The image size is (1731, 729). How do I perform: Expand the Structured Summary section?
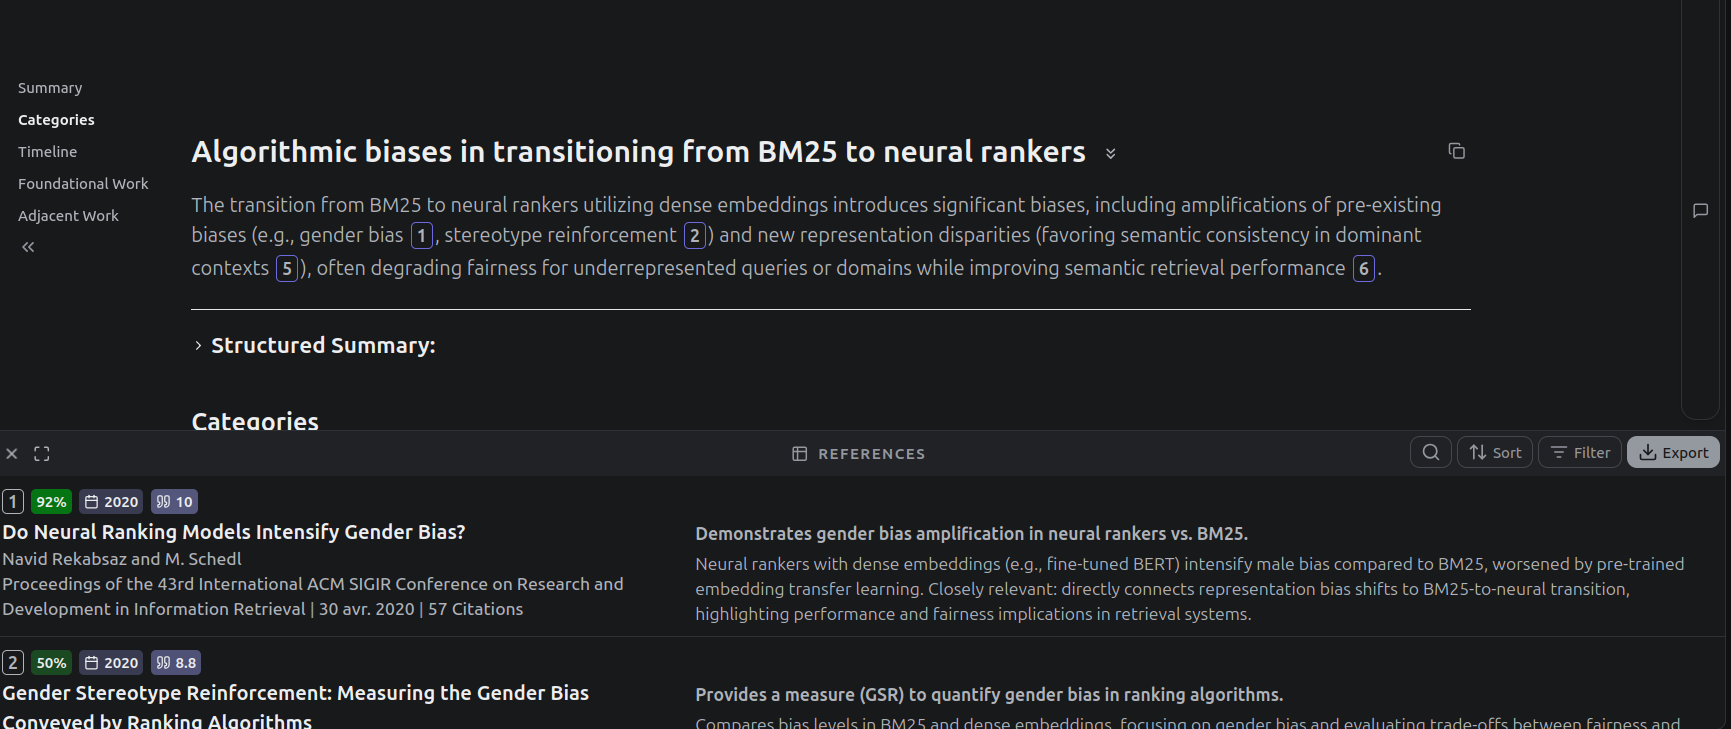(x=198, y=346)
